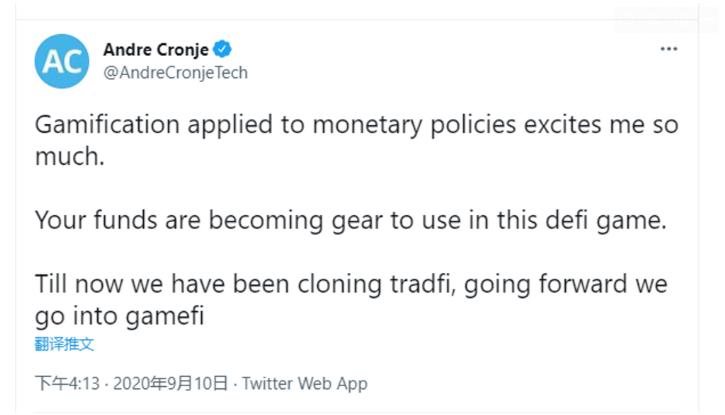Click the 2020年9月10日 date text
This screenshot has height=415, width=725.
(176, 383)
